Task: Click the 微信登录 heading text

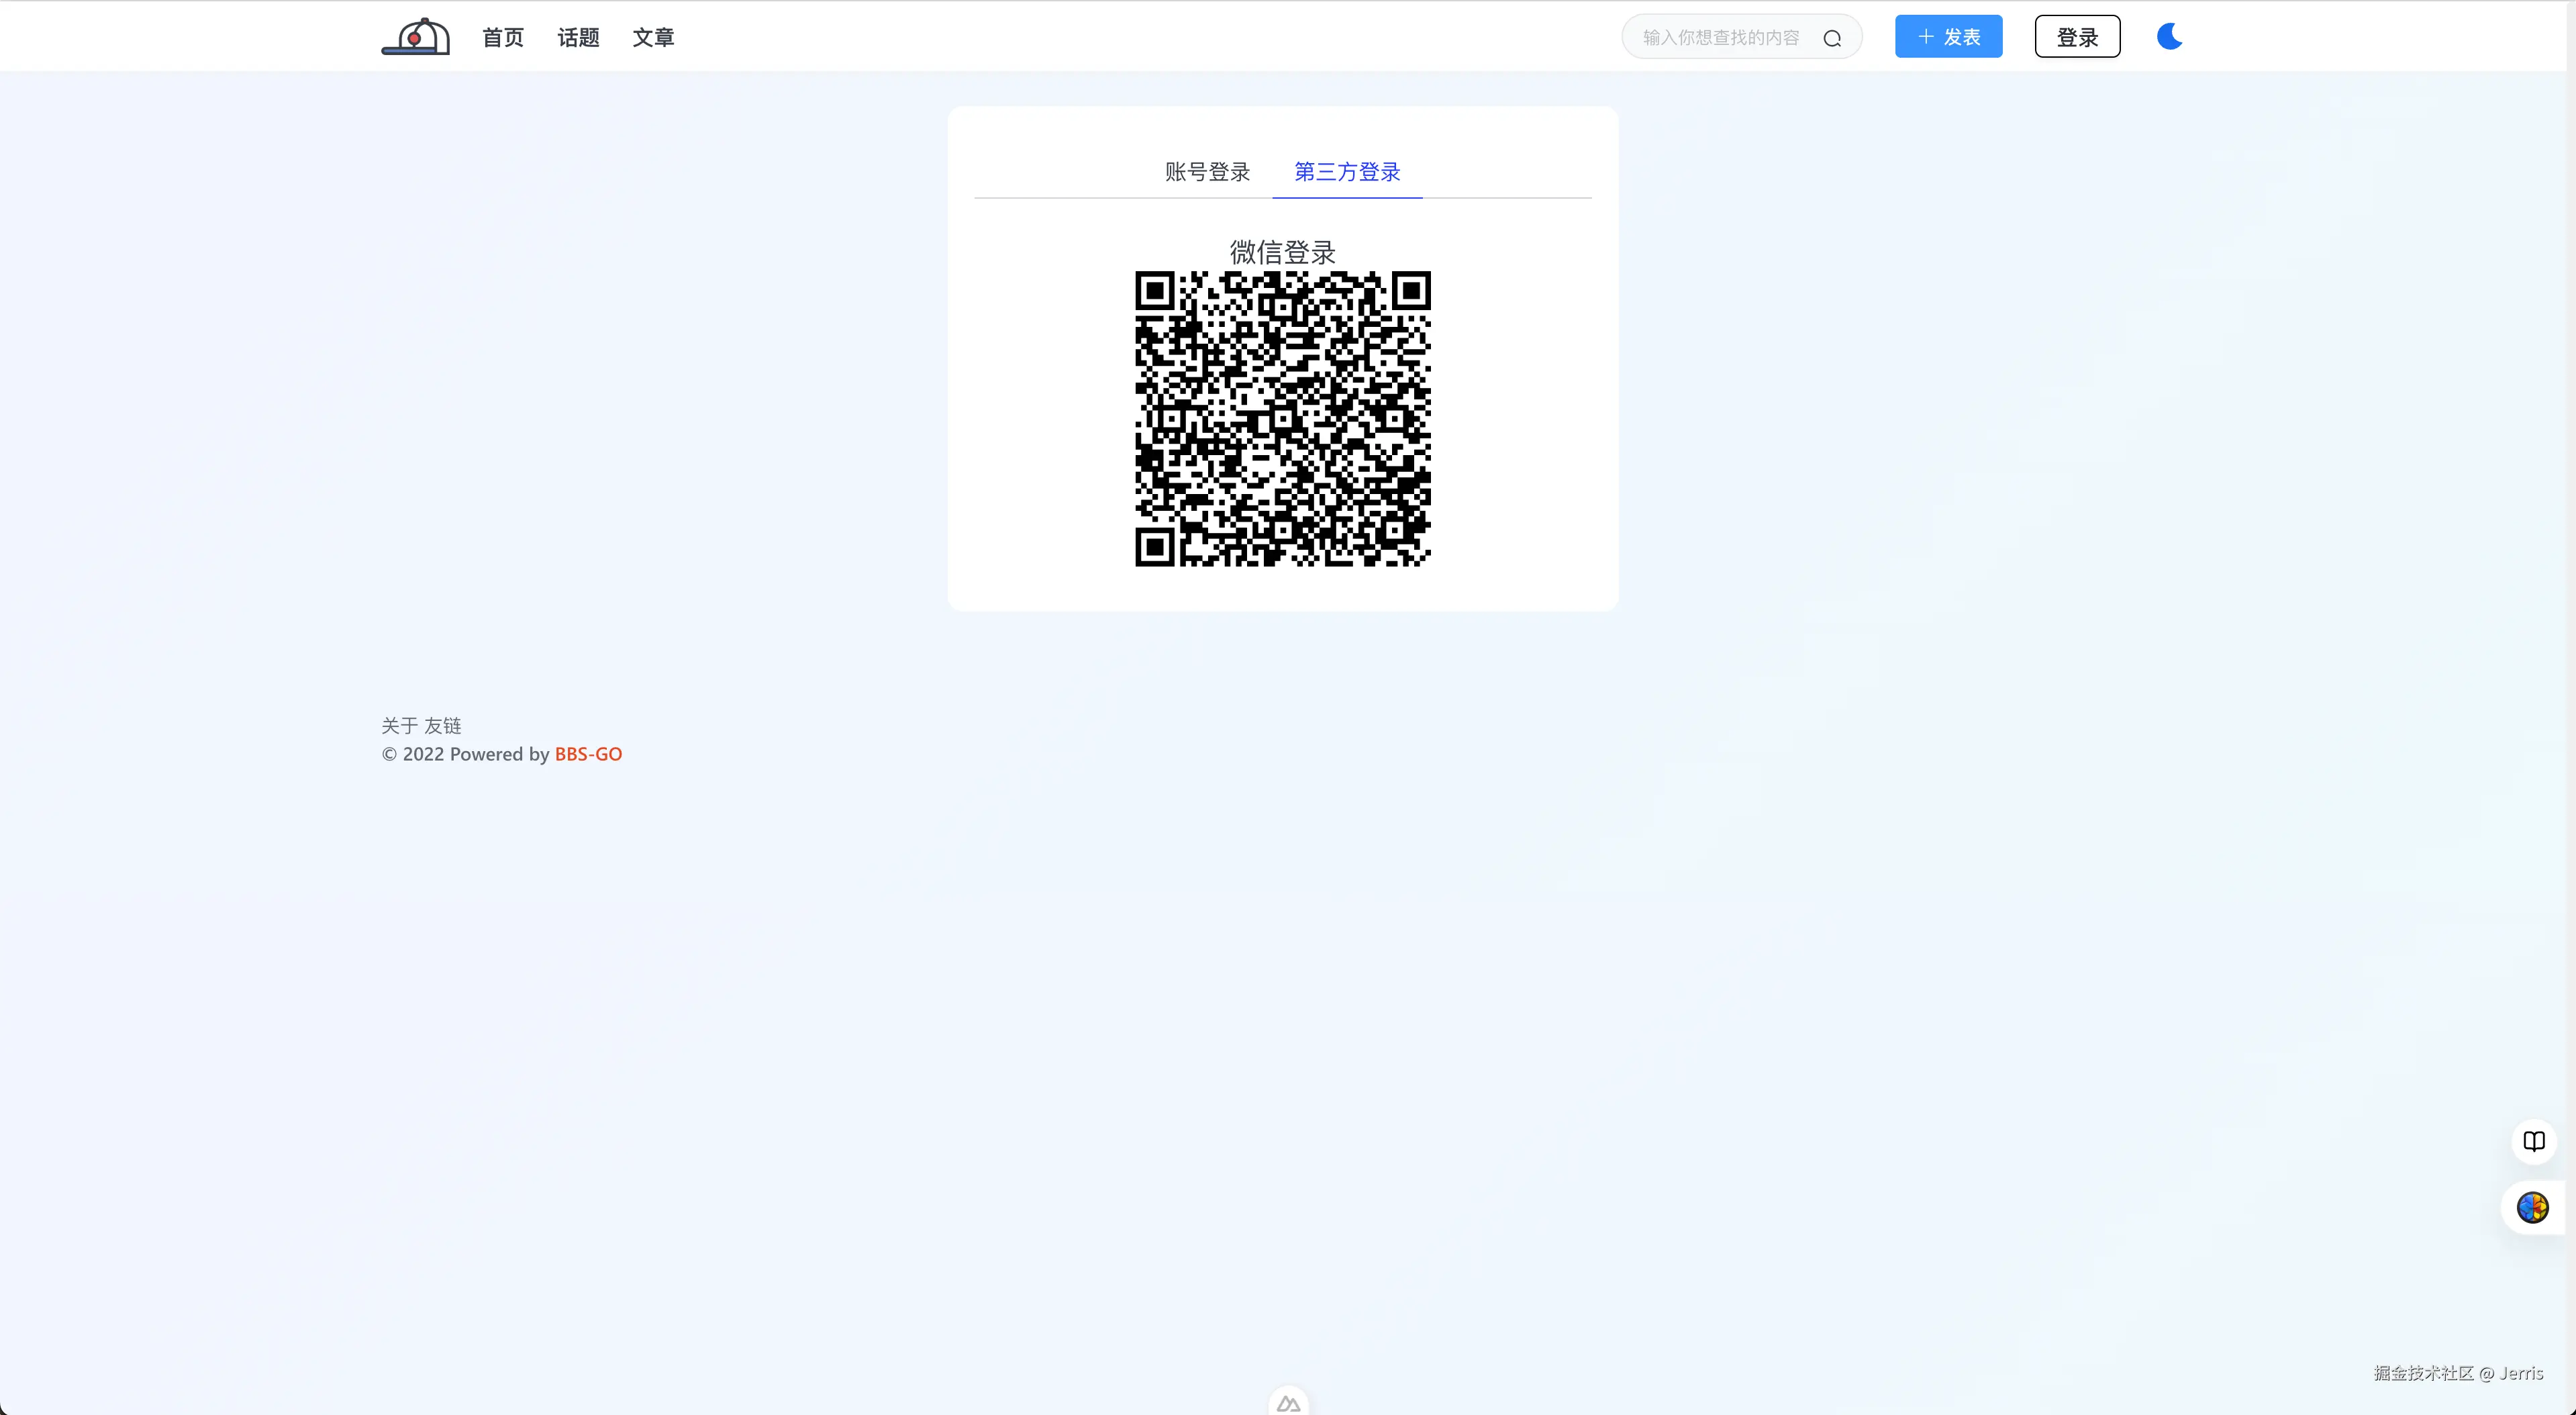Action: pos(1282,251)
